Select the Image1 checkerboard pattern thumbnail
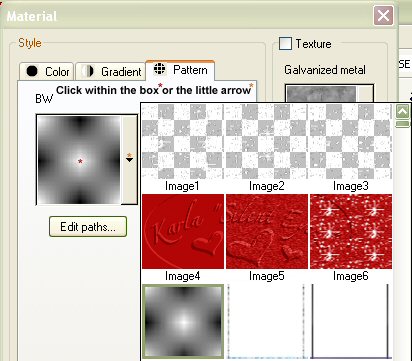Image resolution: width=412 pixels, height=361 pixels. click(x=183, y=141)
